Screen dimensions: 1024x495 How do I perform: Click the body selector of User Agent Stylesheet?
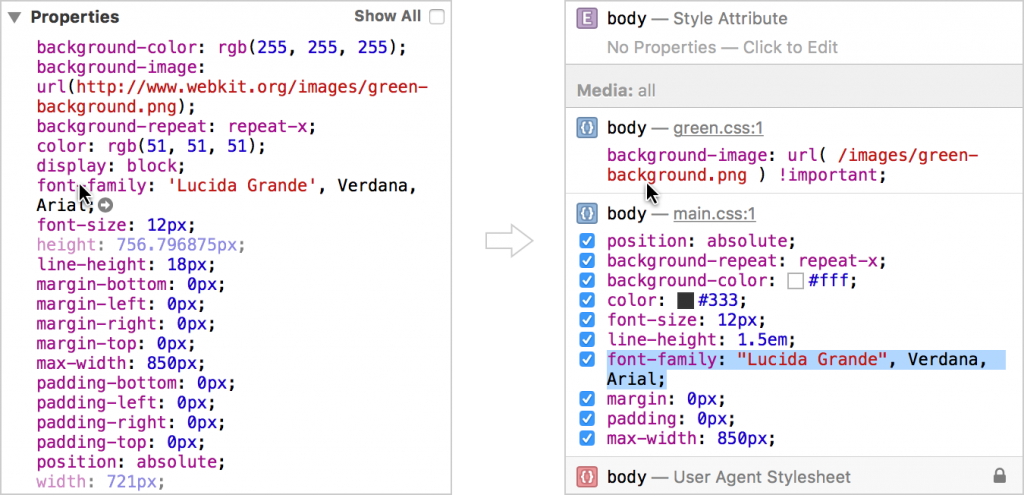coord(626,477)
